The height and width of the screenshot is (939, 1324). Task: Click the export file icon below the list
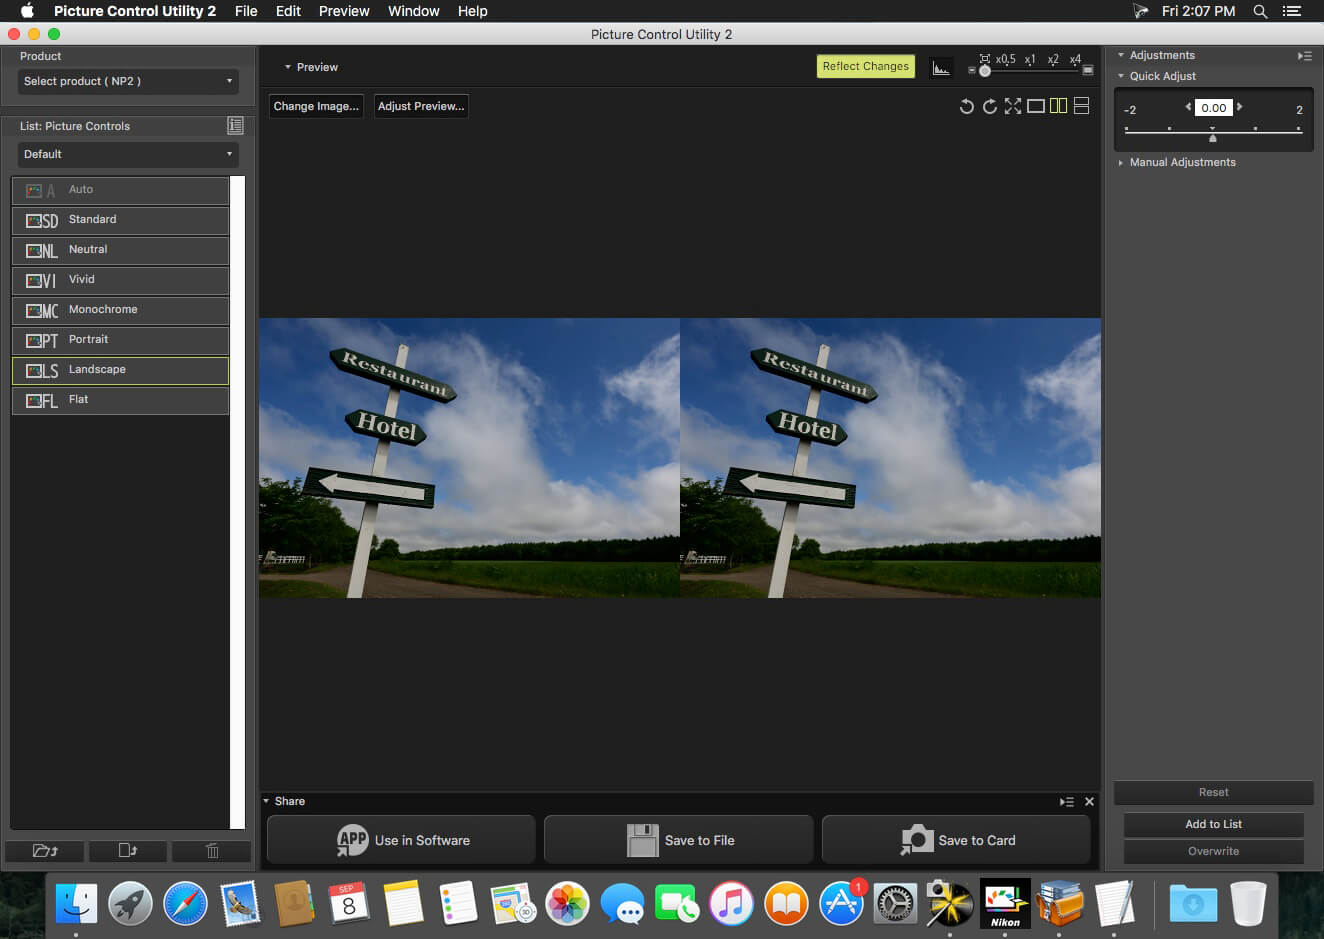[128, 851]
